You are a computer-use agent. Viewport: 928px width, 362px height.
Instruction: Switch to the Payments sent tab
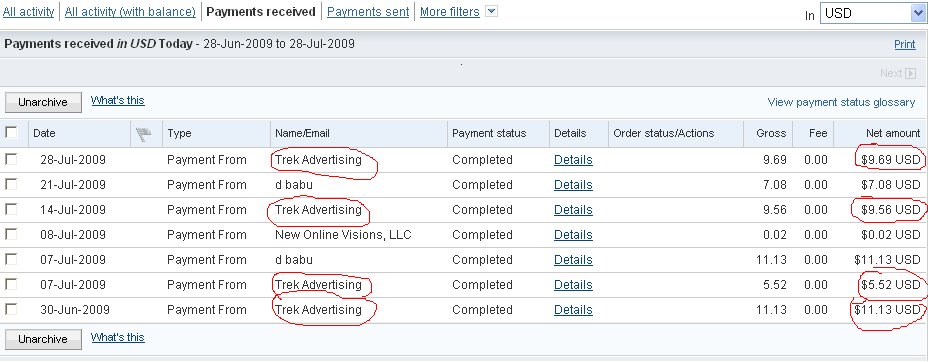368,12
